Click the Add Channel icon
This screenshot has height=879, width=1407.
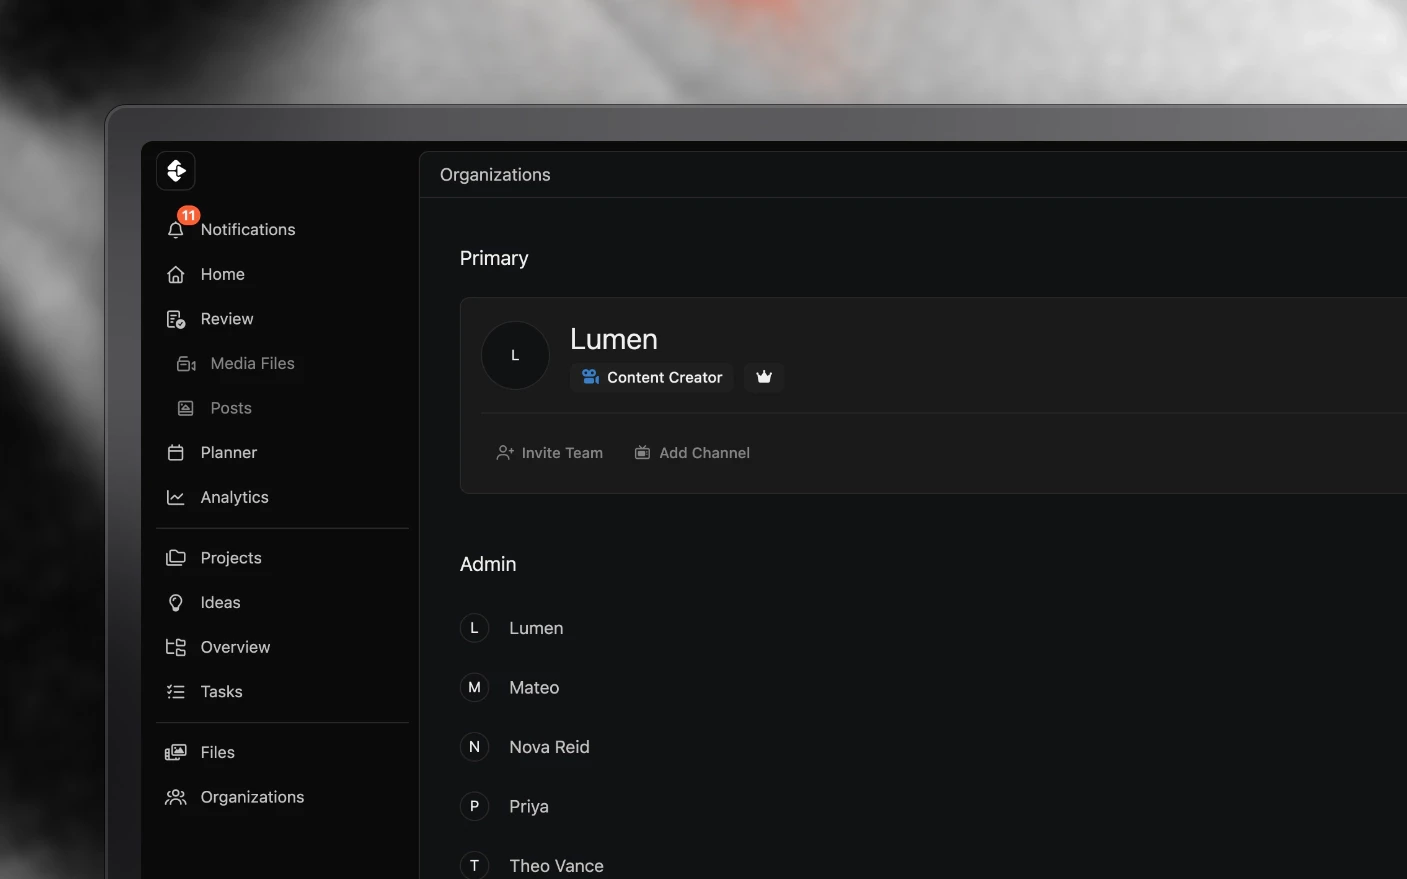coord(643,453)
